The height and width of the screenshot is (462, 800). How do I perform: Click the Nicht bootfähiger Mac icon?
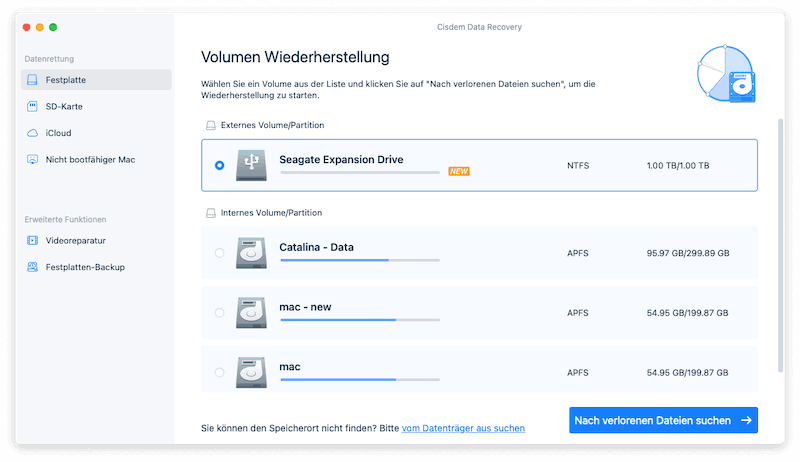[32, 160]
